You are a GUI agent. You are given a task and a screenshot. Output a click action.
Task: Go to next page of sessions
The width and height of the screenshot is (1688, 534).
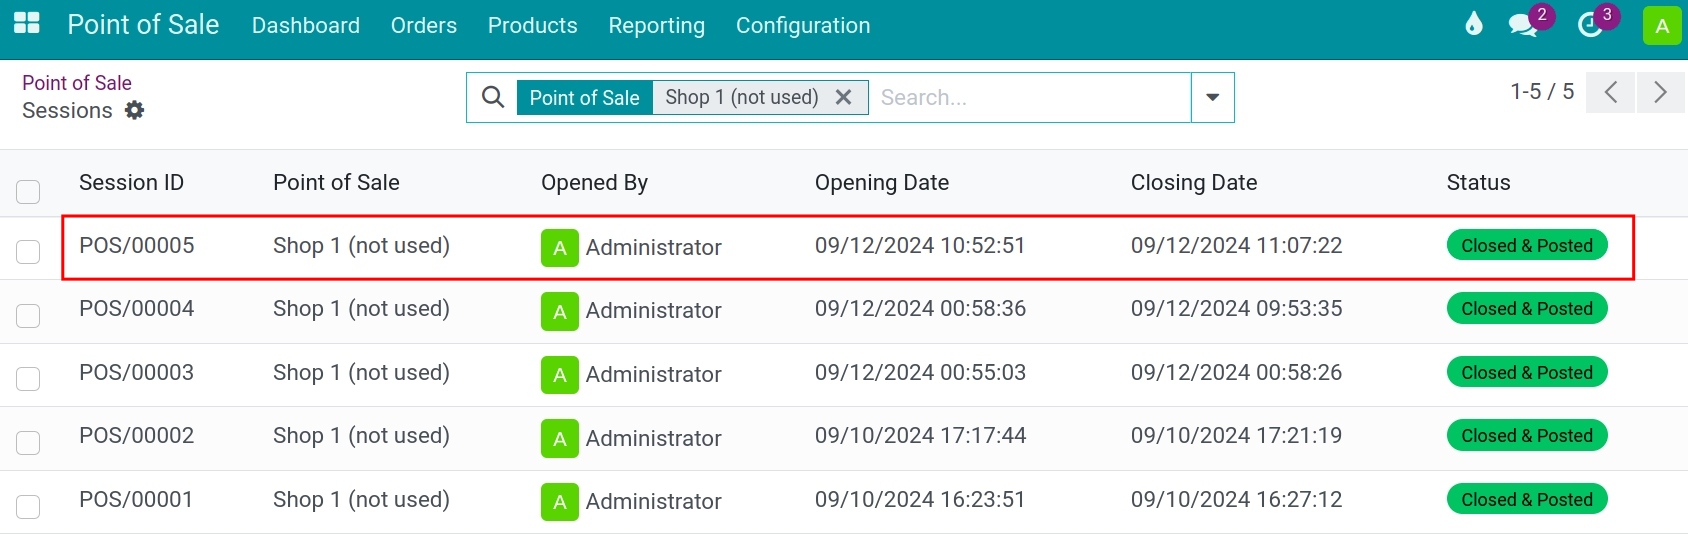click(1660, 92)
